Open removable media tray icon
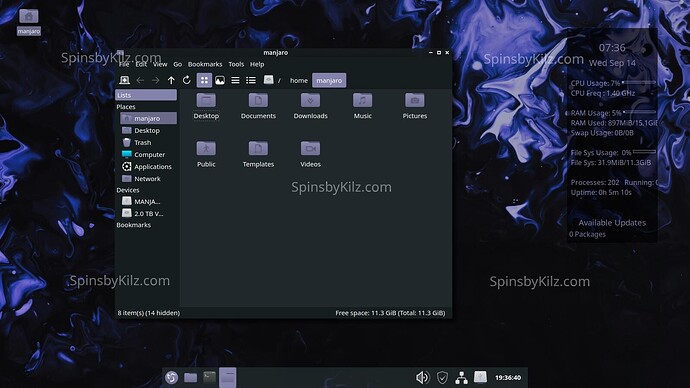 (x=480, y=377)
